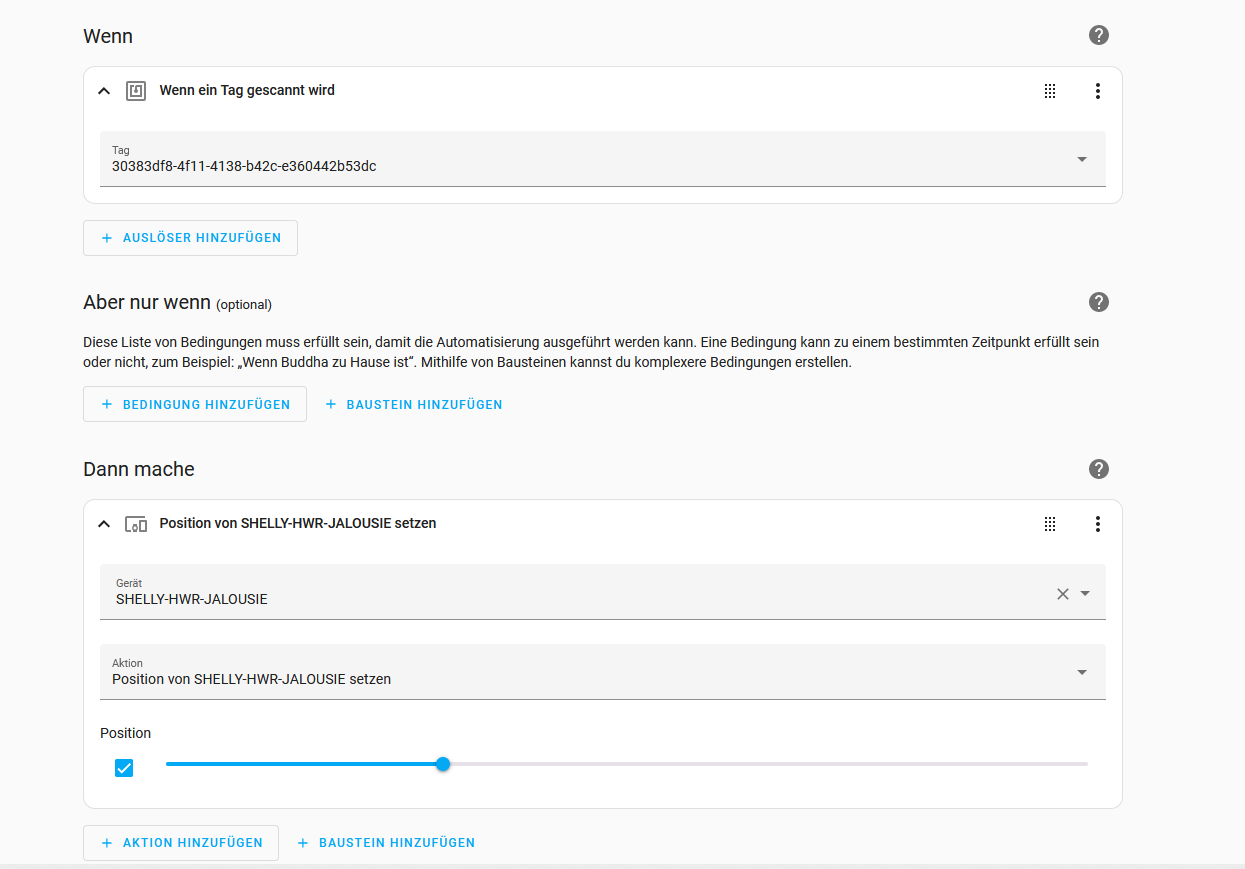Open three-dot menu of the Position action

pos(1097,524)
